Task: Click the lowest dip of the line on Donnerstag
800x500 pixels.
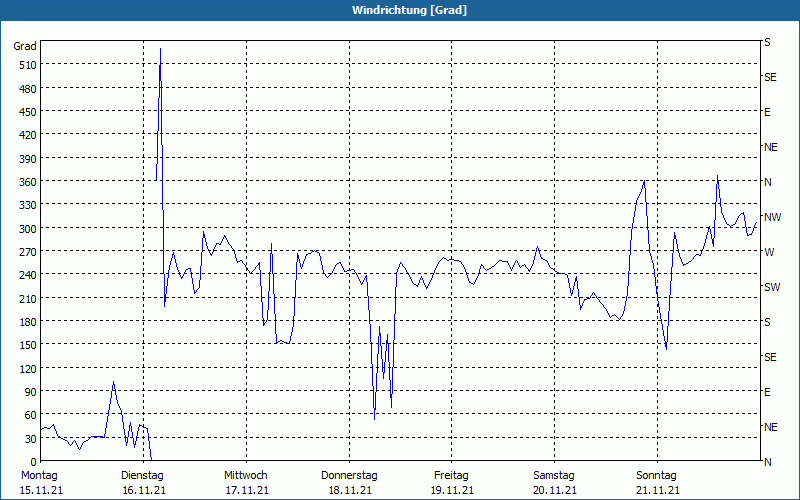Action: tap(374, 419)
